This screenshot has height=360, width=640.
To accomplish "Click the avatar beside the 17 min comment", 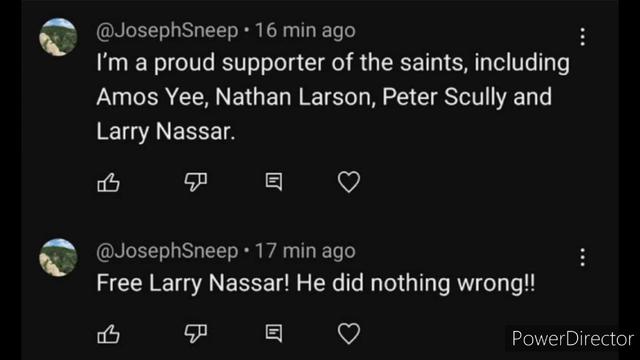I will click(x=58, y=258).
